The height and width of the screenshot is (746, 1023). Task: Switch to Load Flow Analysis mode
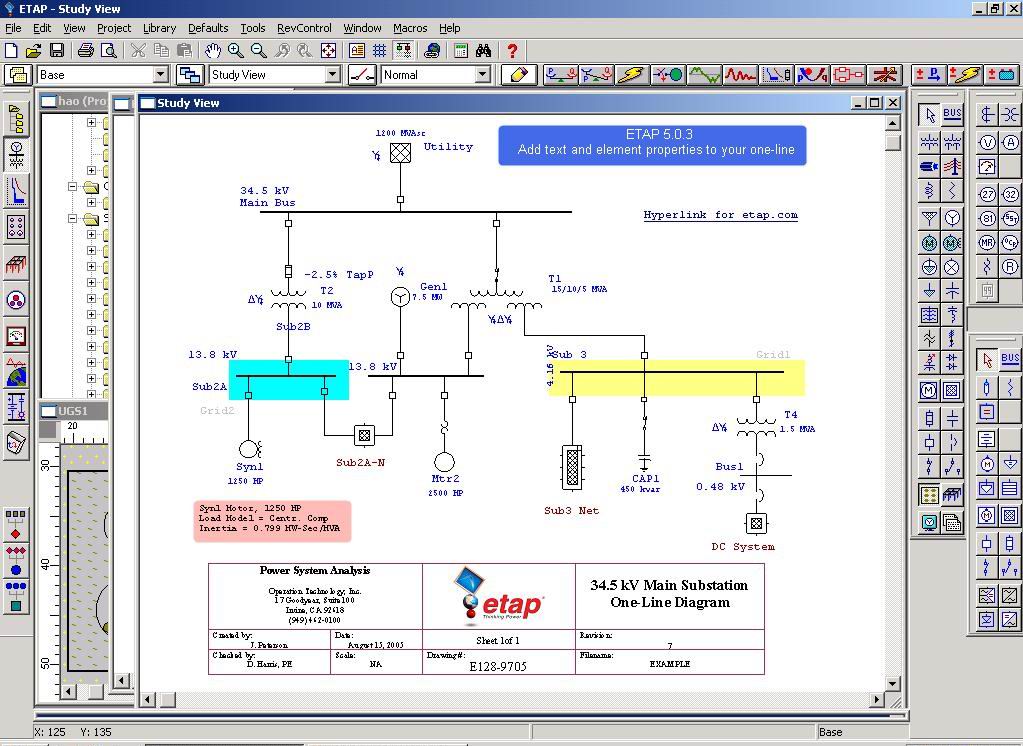pos(560,74)
